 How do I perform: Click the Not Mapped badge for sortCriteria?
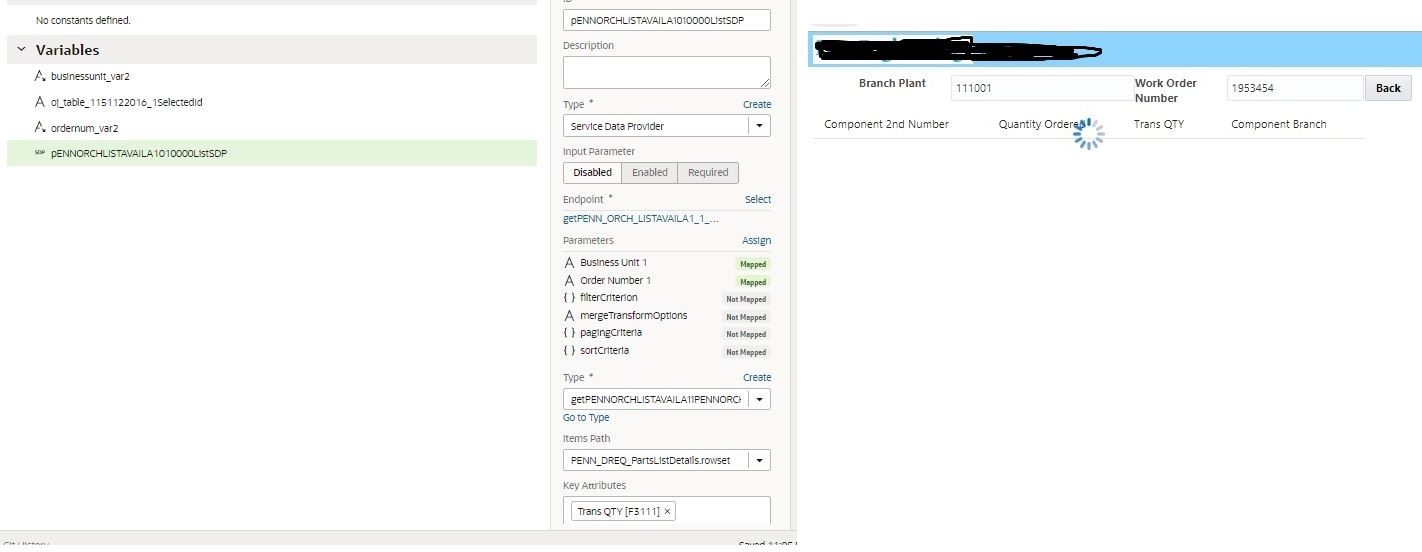(746, 352)
